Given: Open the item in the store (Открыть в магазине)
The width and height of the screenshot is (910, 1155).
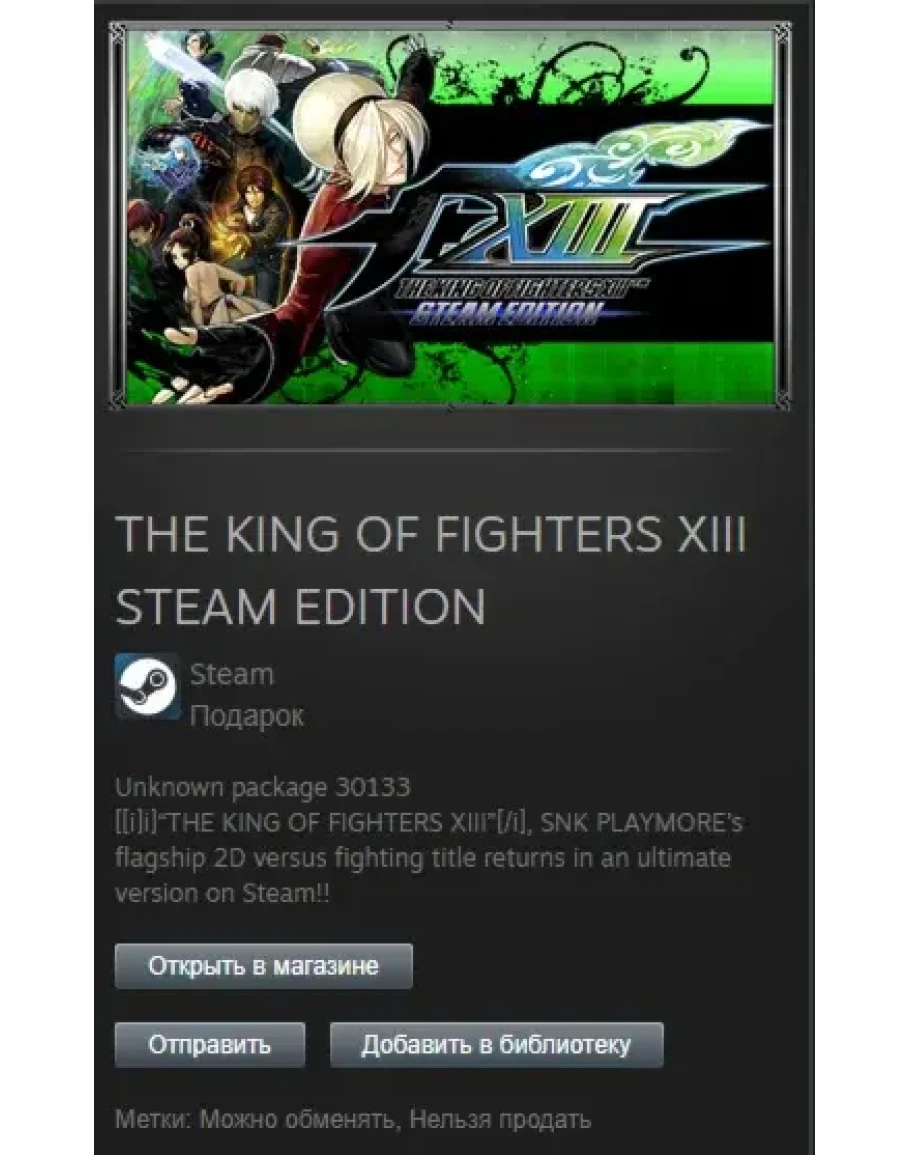Looking at the screenshot, I should coord(264,966).
